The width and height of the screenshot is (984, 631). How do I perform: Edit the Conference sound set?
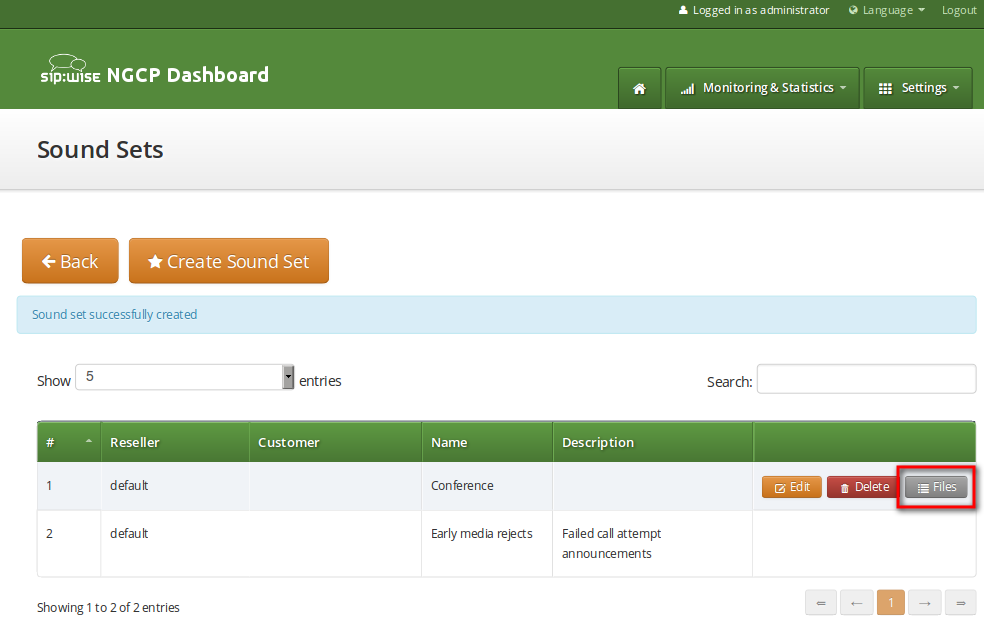[x=792, y=487]
